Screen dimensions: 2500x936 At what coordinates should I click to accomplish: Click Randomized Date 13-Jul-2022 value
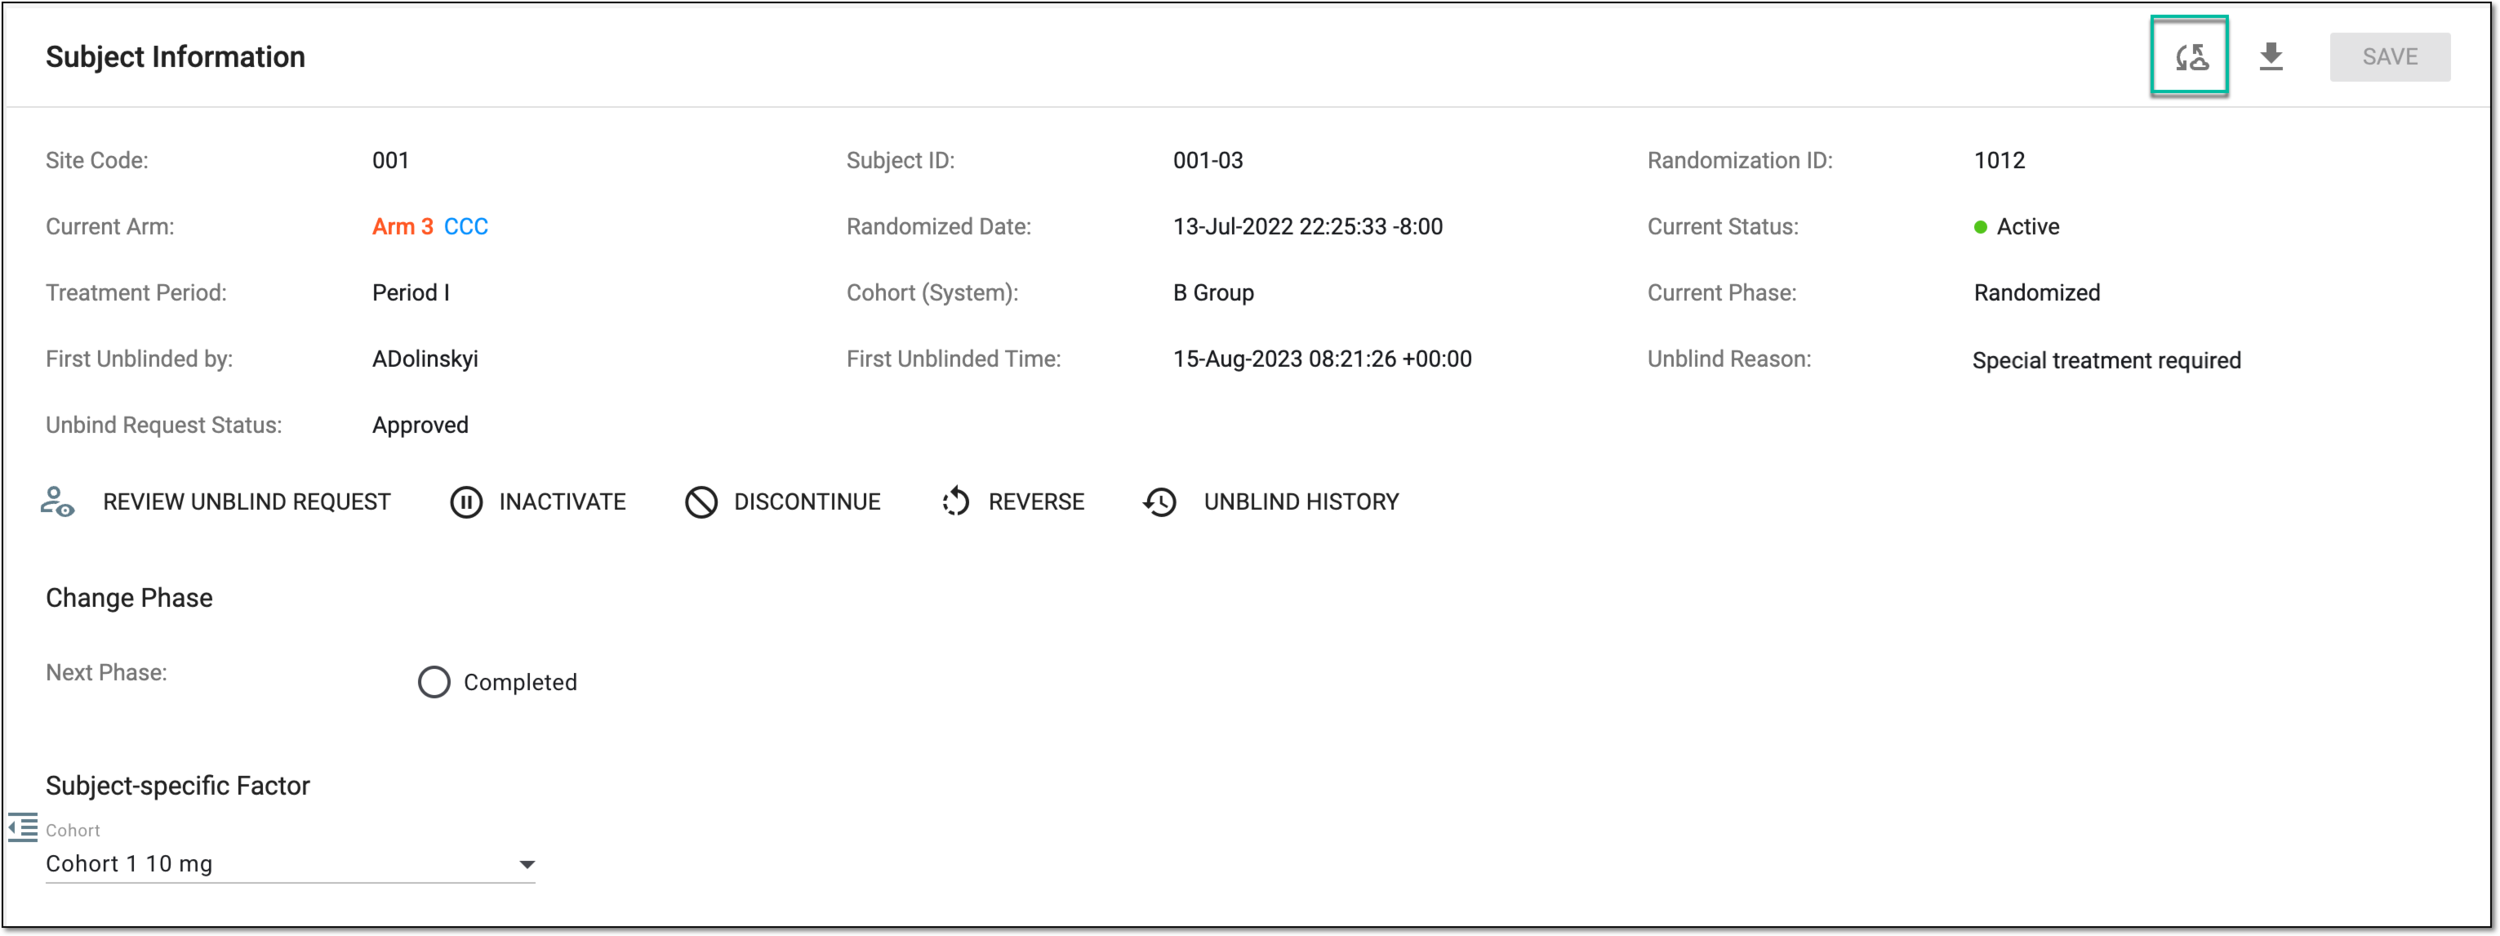coord(1308,227)
